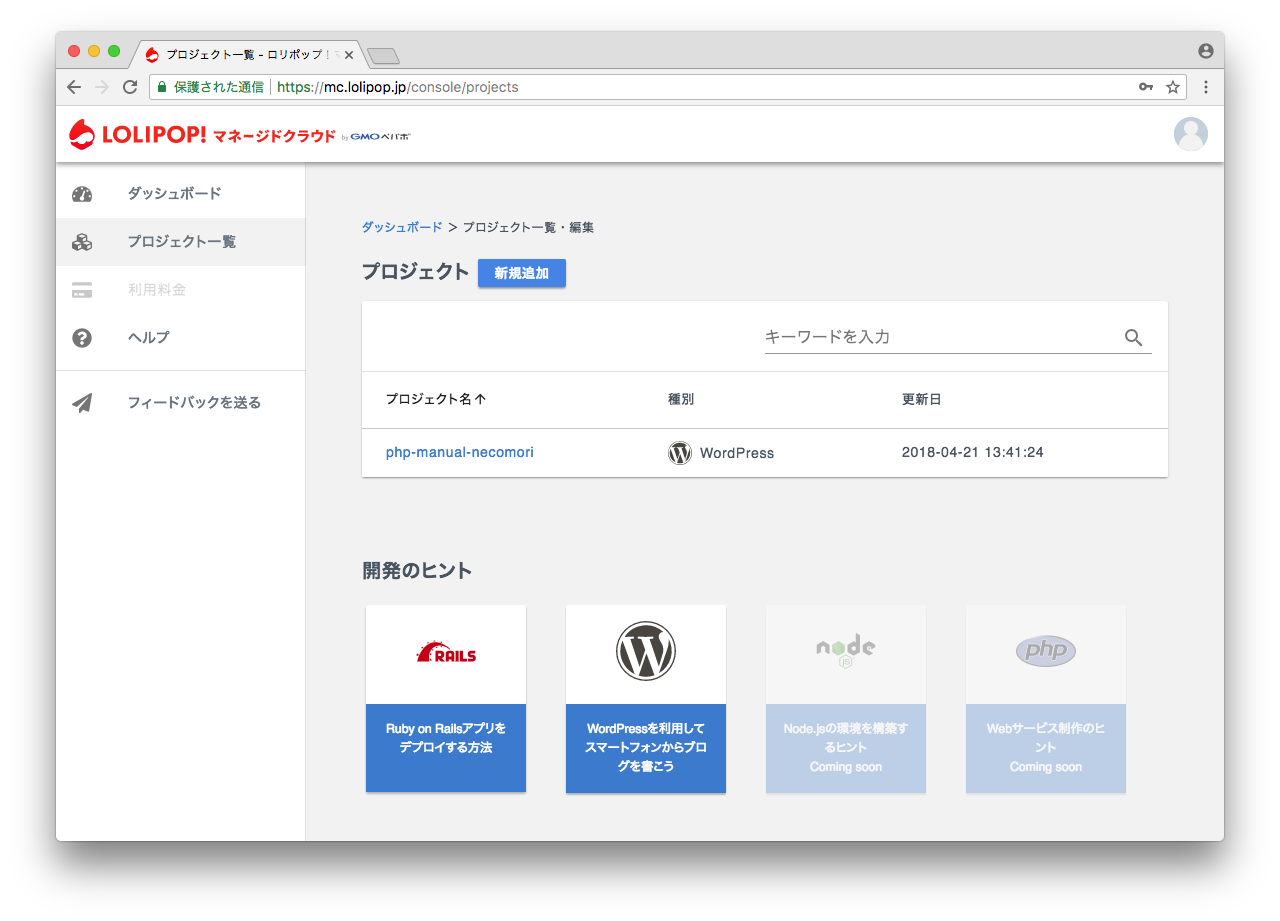The image size is (1280, 921).
Task: Click the Chrome profile icon in title bar
Action: point(1206,51)
